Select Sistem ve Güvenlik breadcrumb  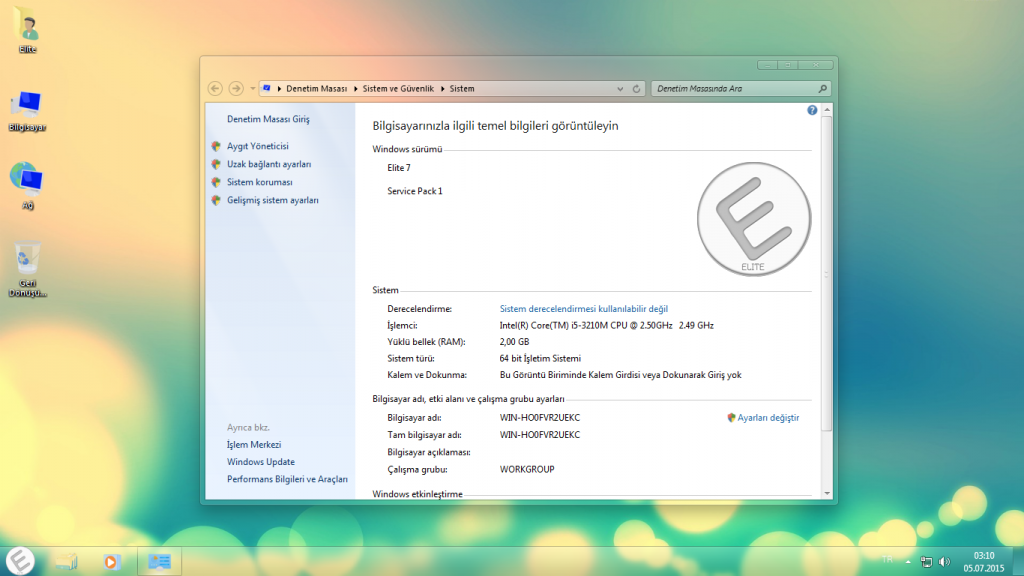click(398, 89)
